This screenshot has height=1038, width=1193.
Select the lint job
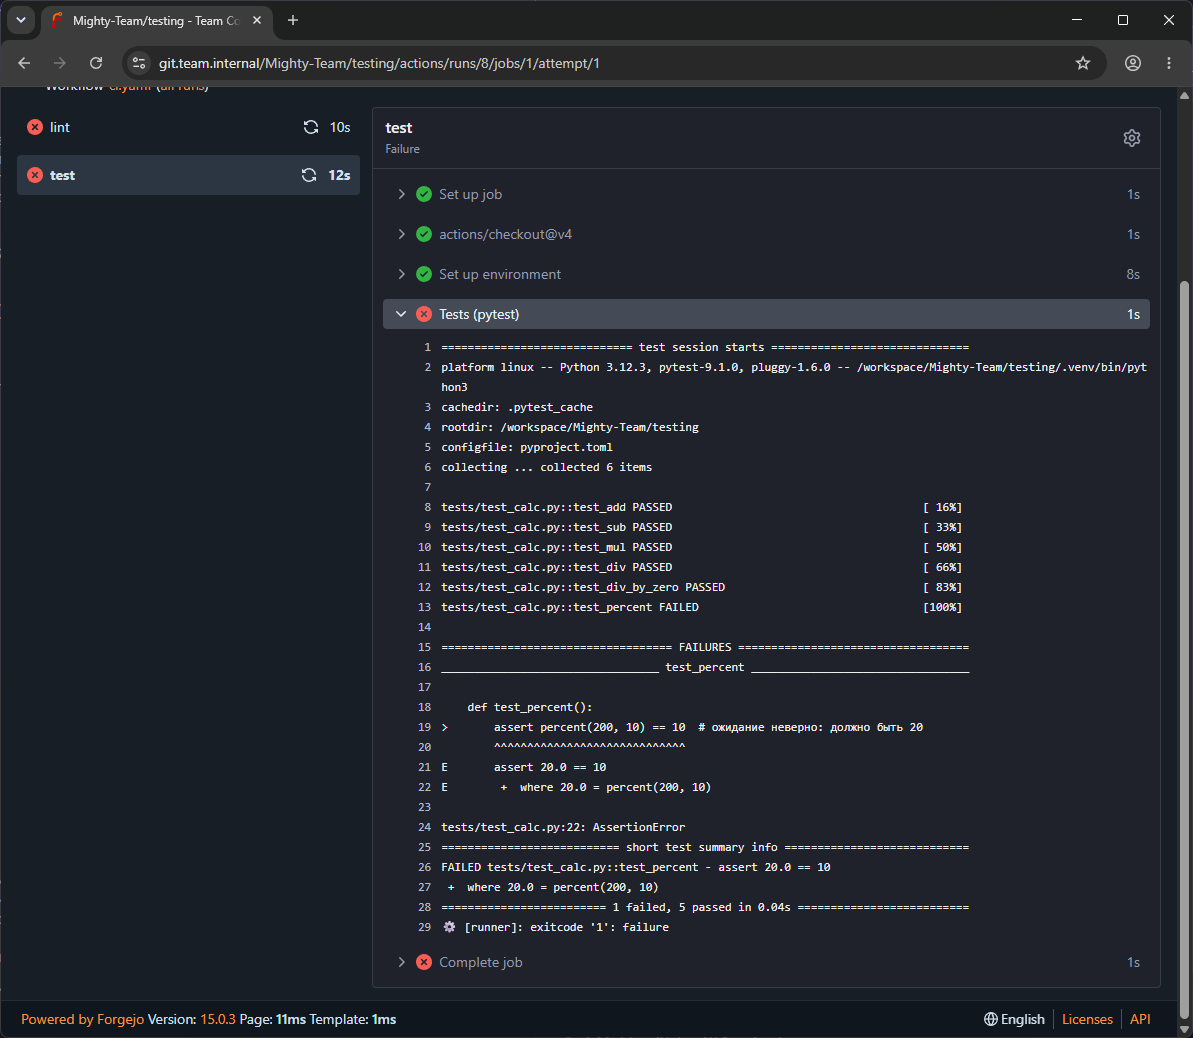188,127
